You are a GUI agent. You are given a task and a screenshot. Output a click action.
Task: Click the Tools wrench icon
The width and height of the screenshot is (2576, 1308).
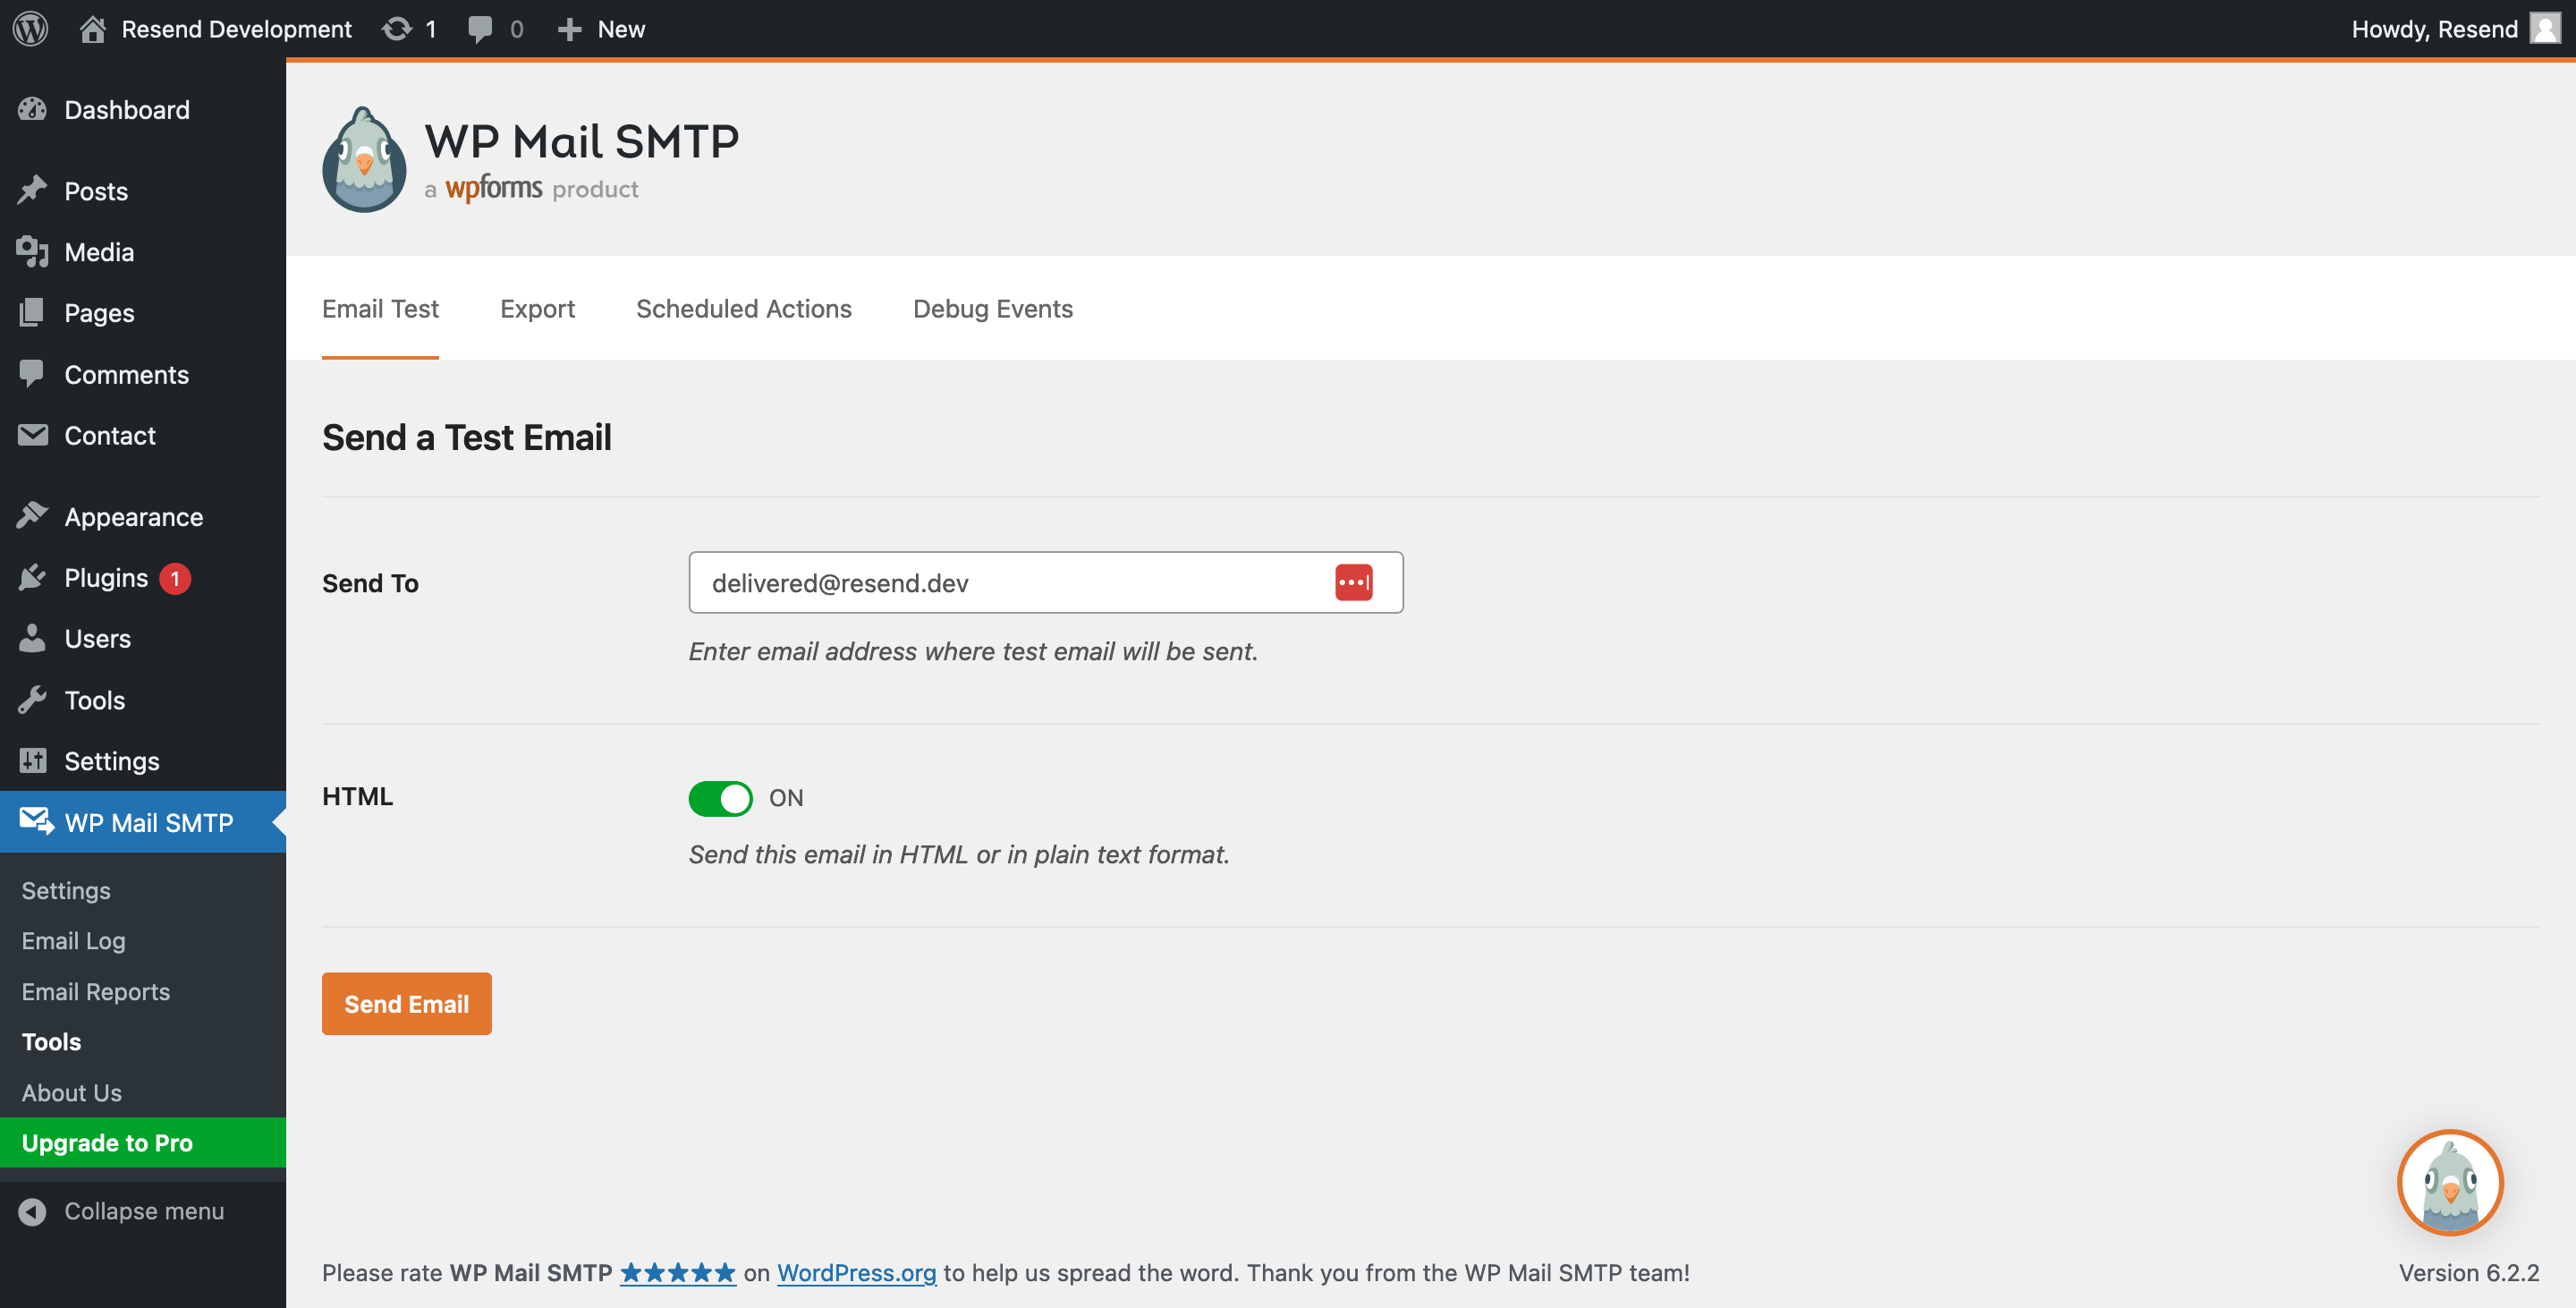pos(33,699)
